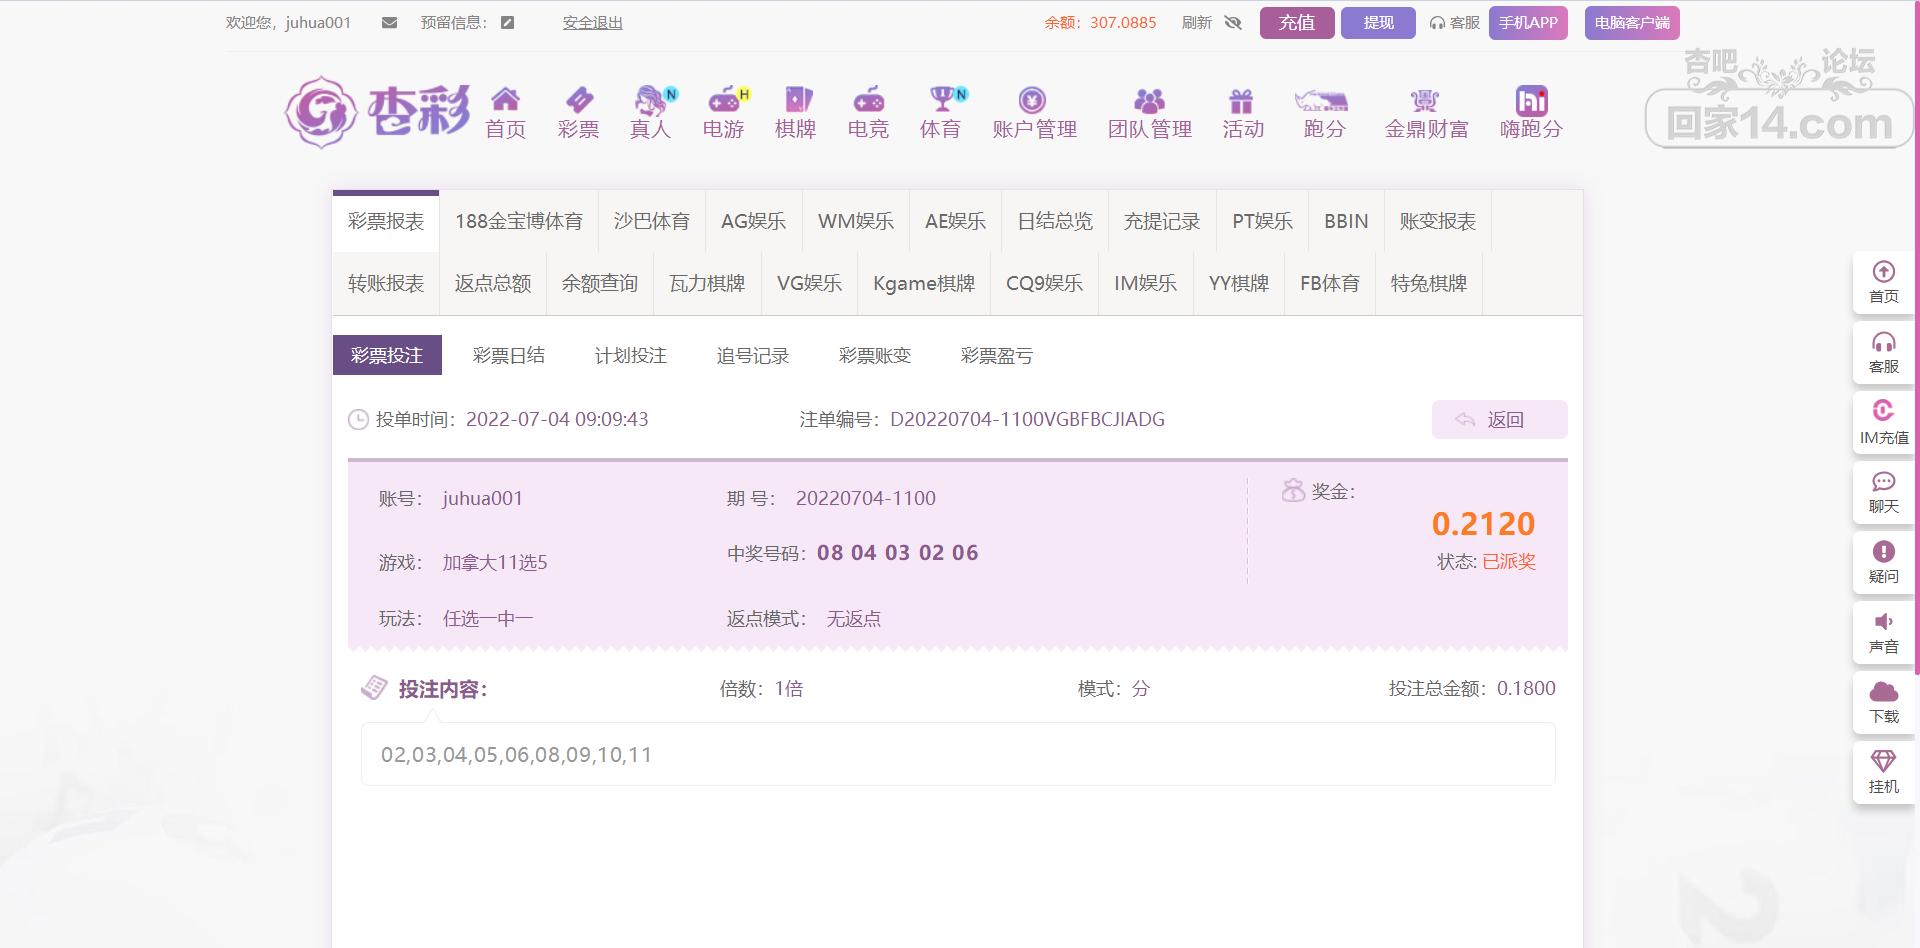Switch to the 充提记录 tab

pyautogui.click(x=1161, y=221)
